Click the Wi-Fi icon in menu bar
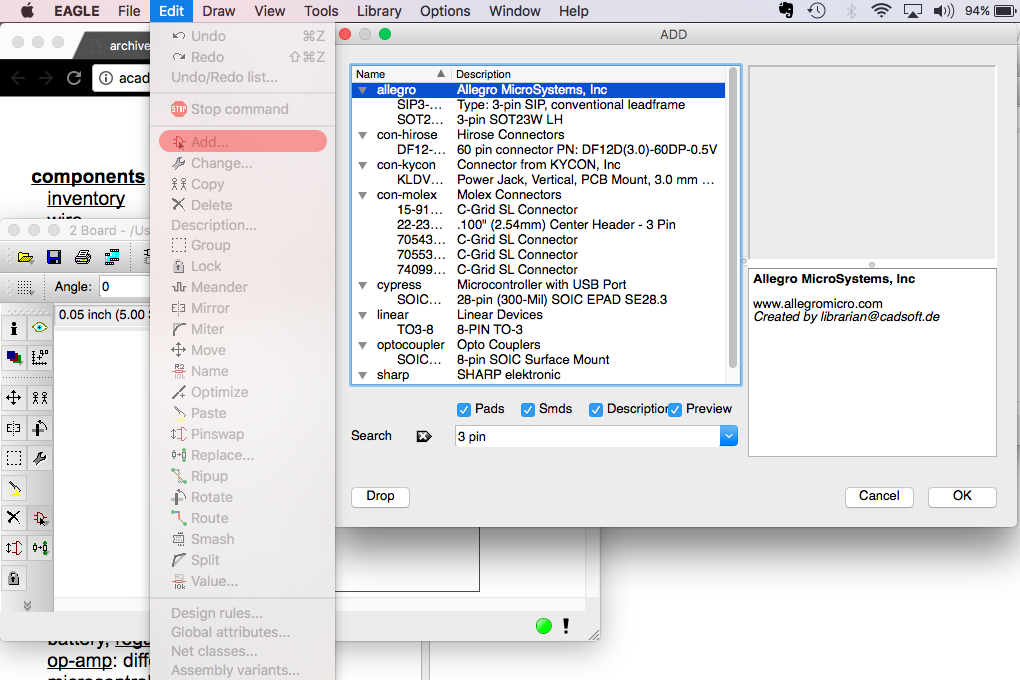Viewport: 1020px width, 680px height. point(881,10)
